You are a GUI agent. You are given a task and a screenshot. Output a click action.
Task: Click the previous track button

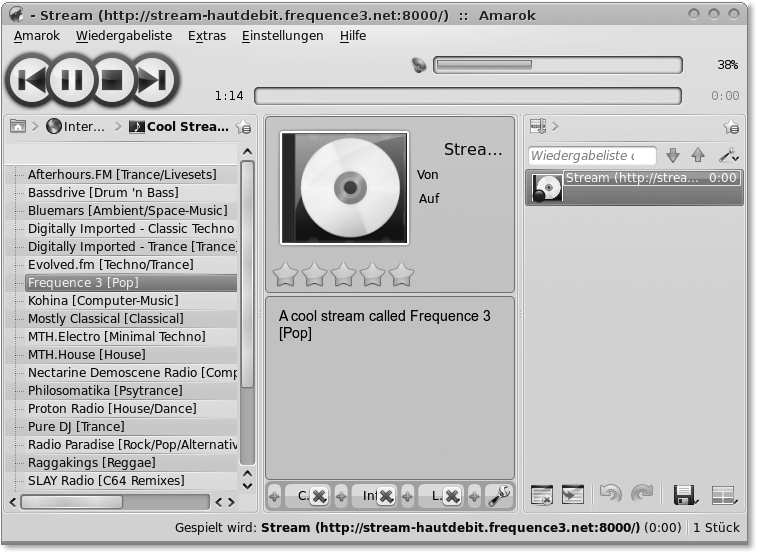click(30, 80)
